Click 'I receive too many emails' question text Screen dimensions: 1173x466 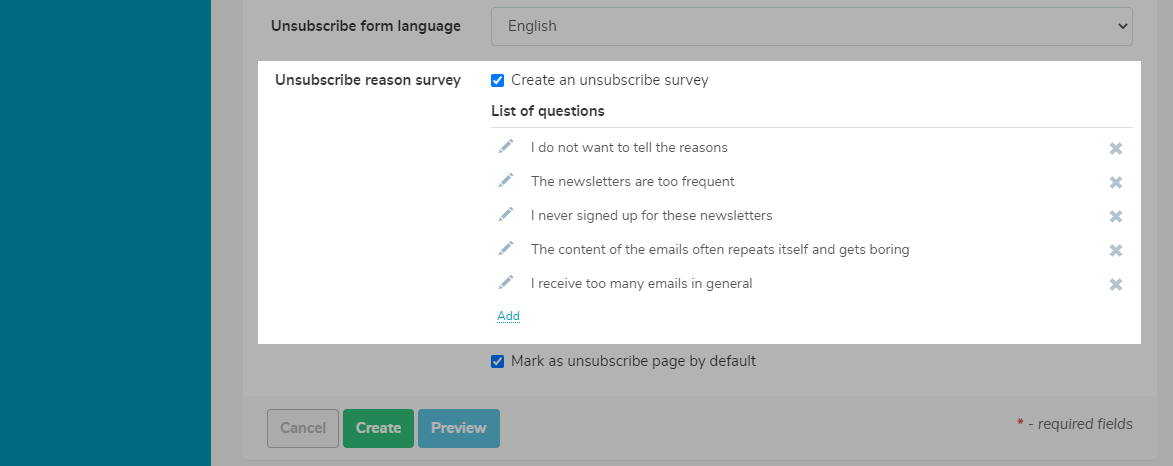click(x=641, y=284)
